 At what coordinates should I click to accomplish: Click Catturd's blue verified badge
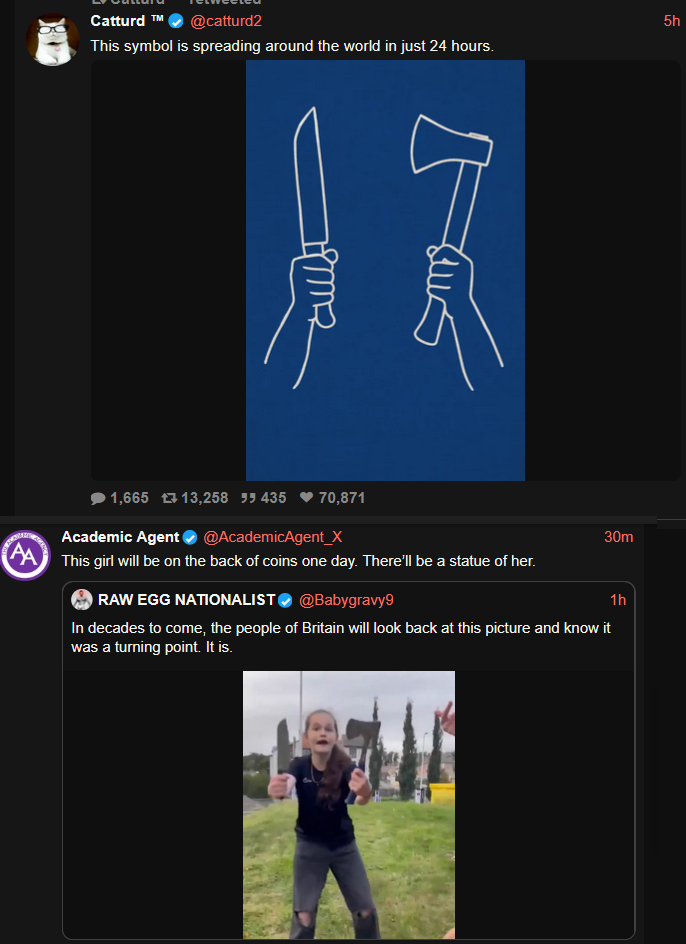coord(176,21)
